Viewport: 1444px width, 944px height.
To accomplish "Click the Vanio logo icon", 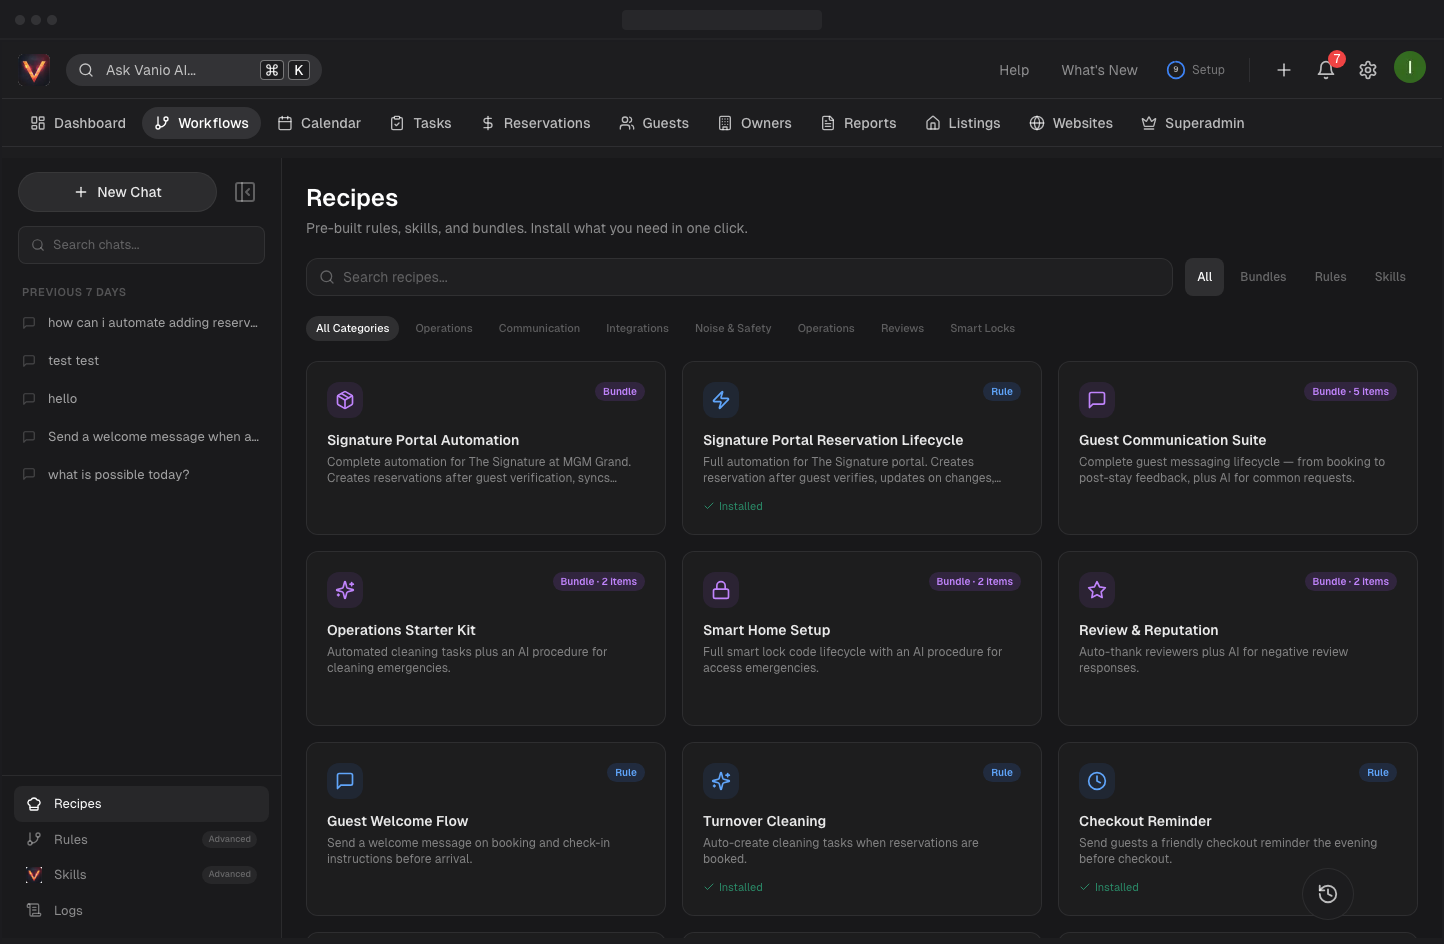I will [x=35, y=70].
